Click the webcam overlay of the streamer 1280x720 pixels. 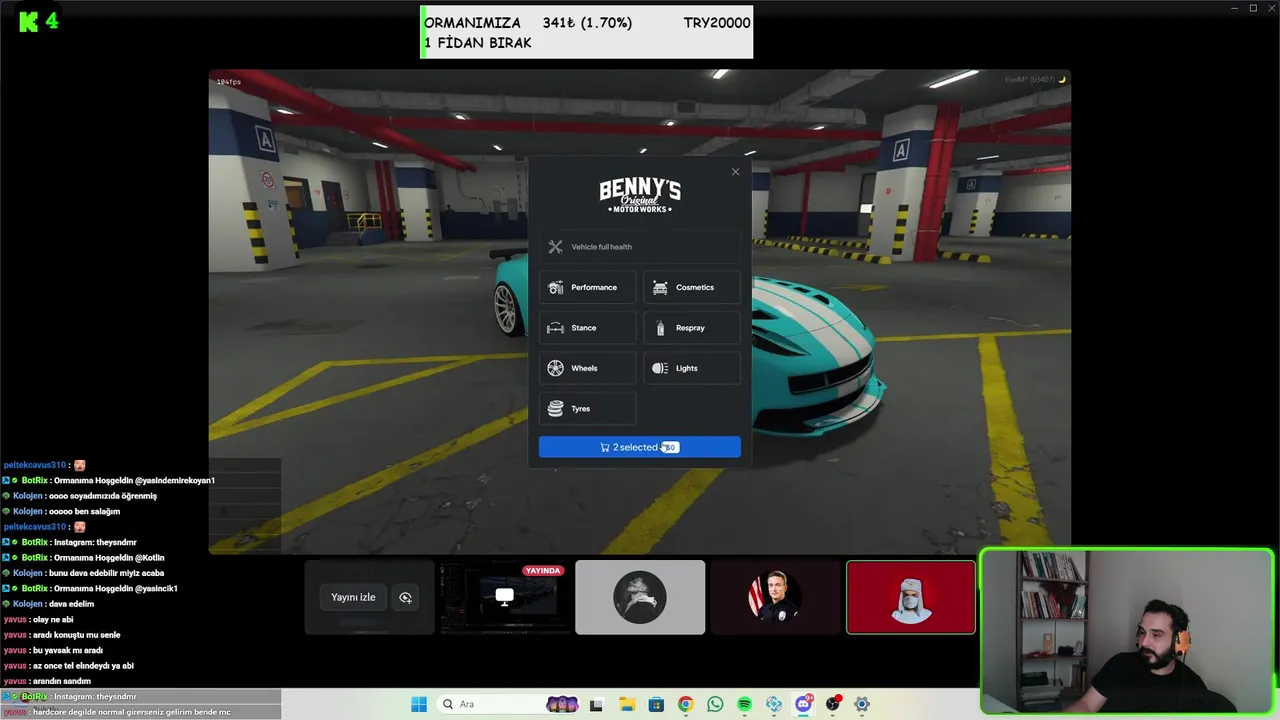(x=1127, y=631)
